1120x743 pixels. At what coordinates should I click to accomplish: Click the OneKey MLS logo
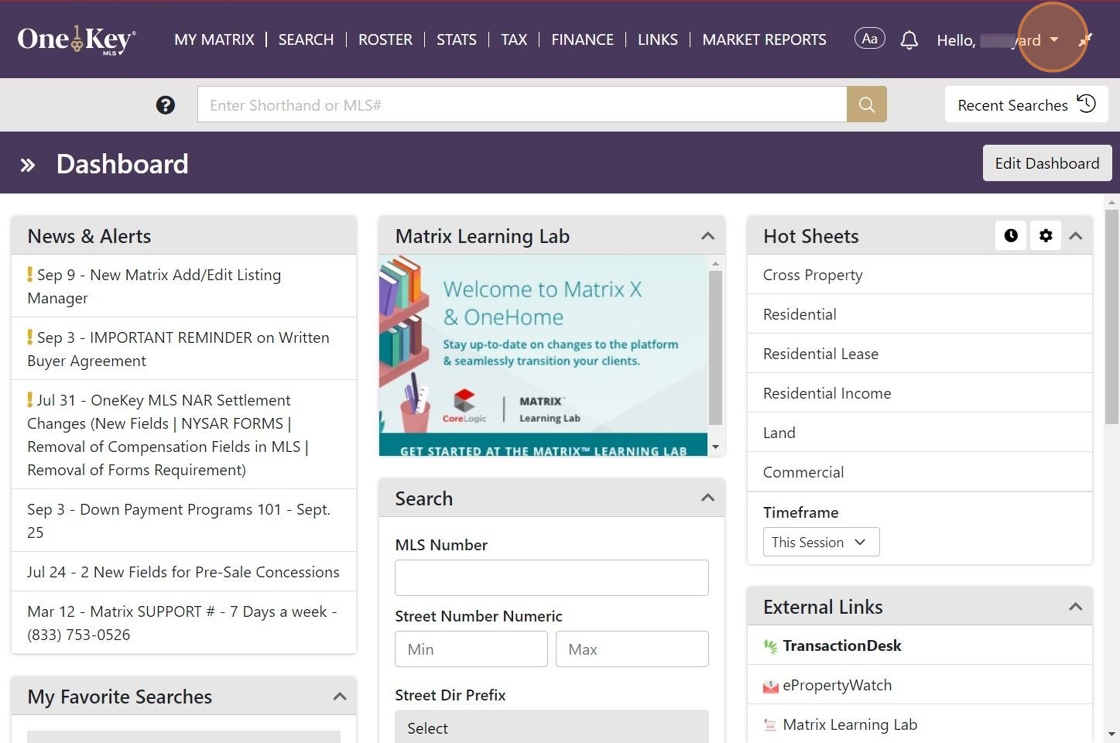pos(76,40)
